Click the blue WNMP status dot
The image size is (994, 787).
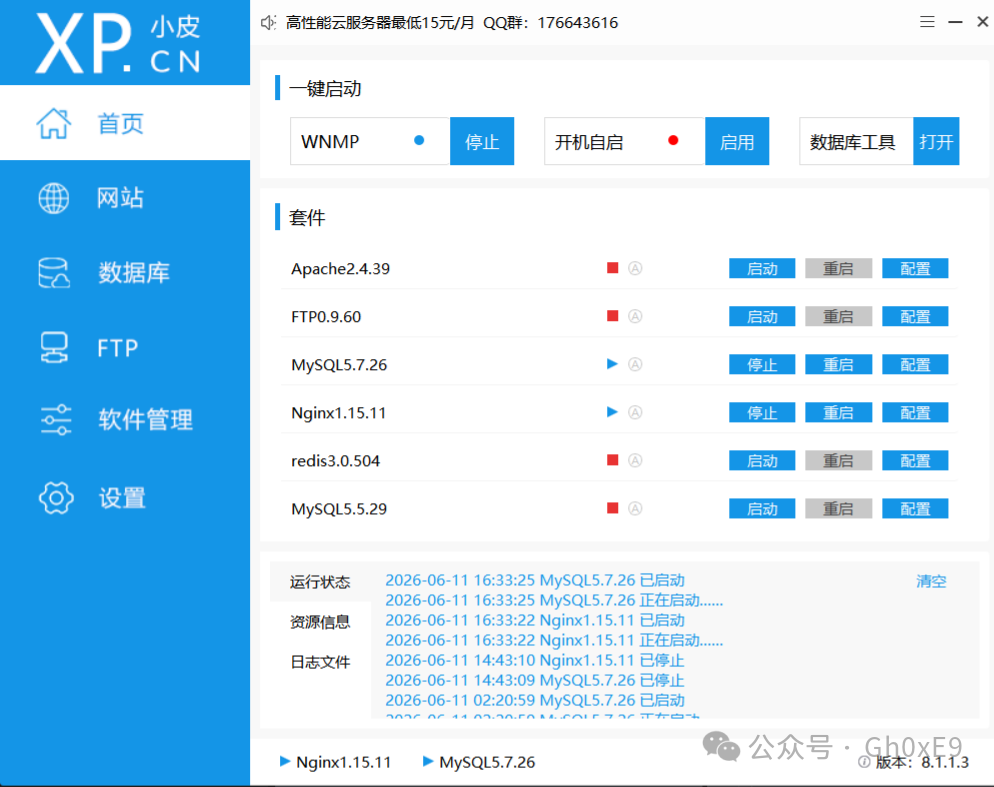pos(419,140)
